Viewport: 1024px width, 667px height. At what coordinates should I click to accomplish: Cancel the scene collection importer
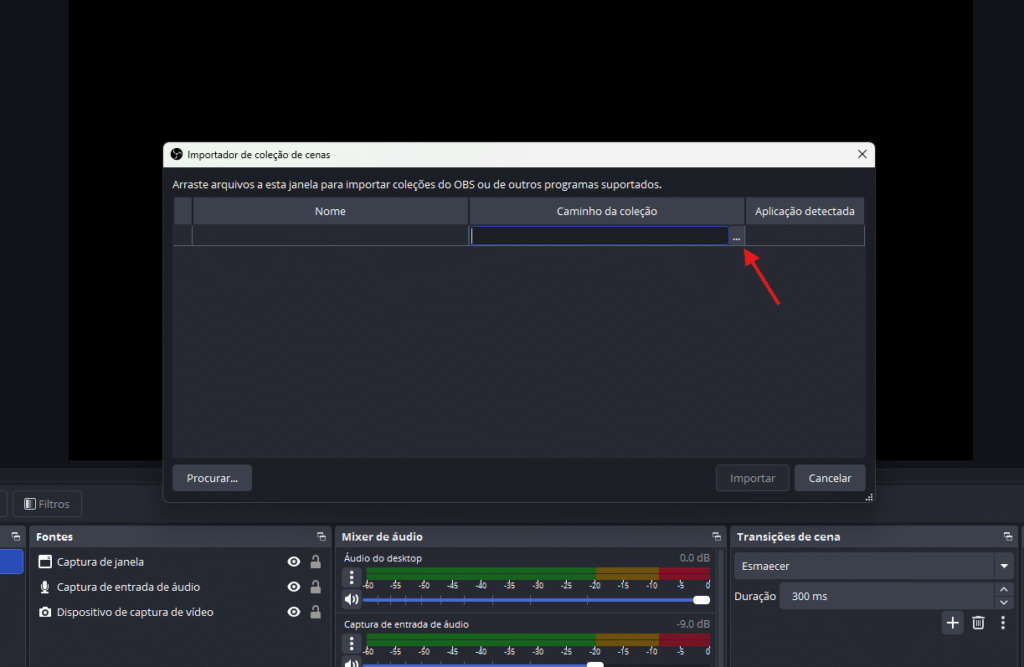[829, 478]
